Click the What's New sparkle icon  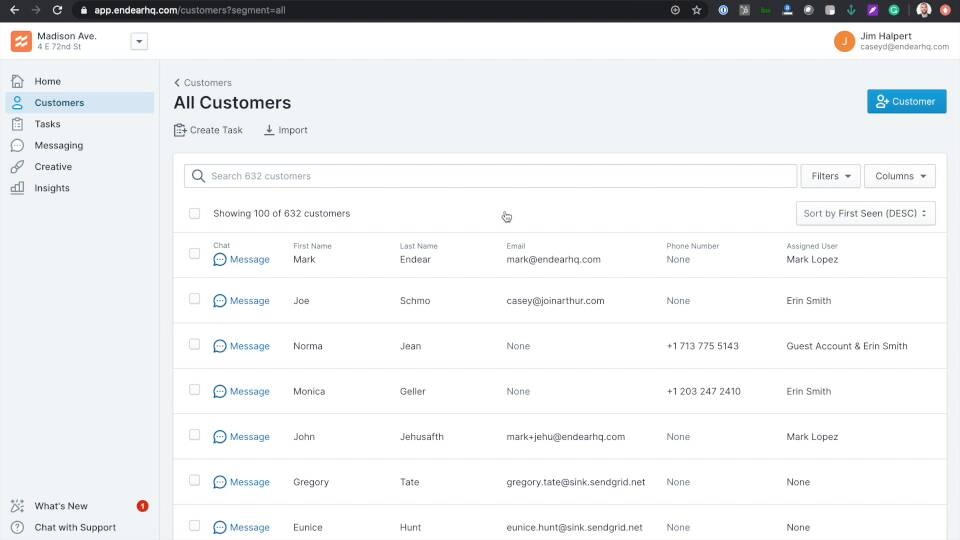(17, 506)
